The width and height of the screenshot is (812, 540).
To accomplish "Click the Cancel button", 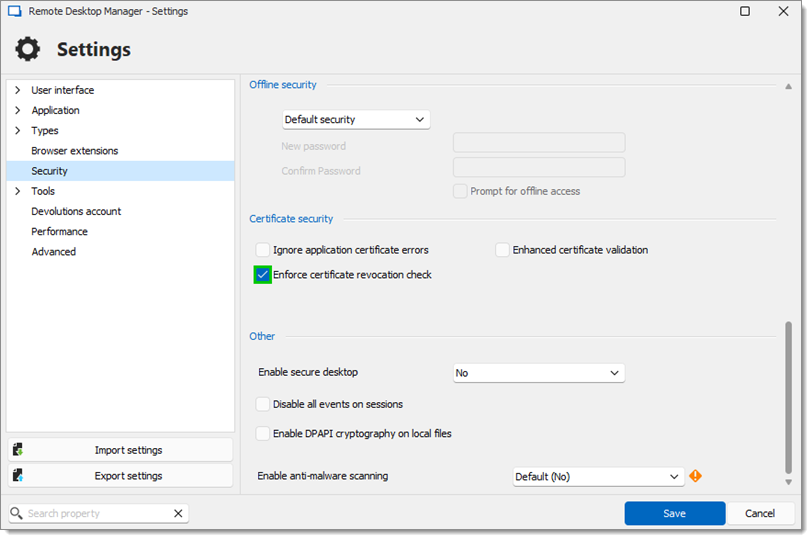I will coord(760,513).
